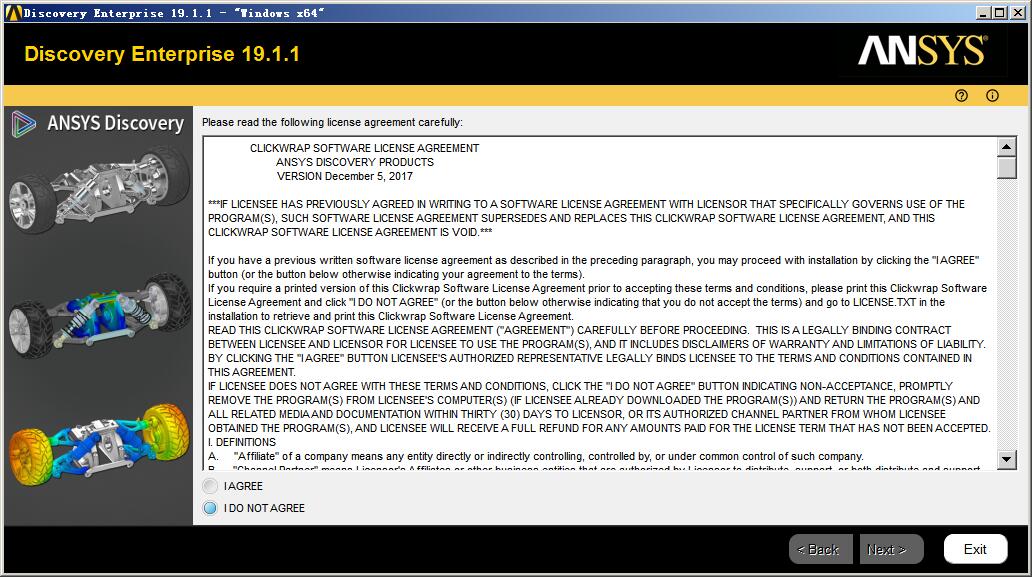This screenshot has height=577, width=1032.
Task: Click the gray suspension model thumbnail
Action: pos(99,189)
